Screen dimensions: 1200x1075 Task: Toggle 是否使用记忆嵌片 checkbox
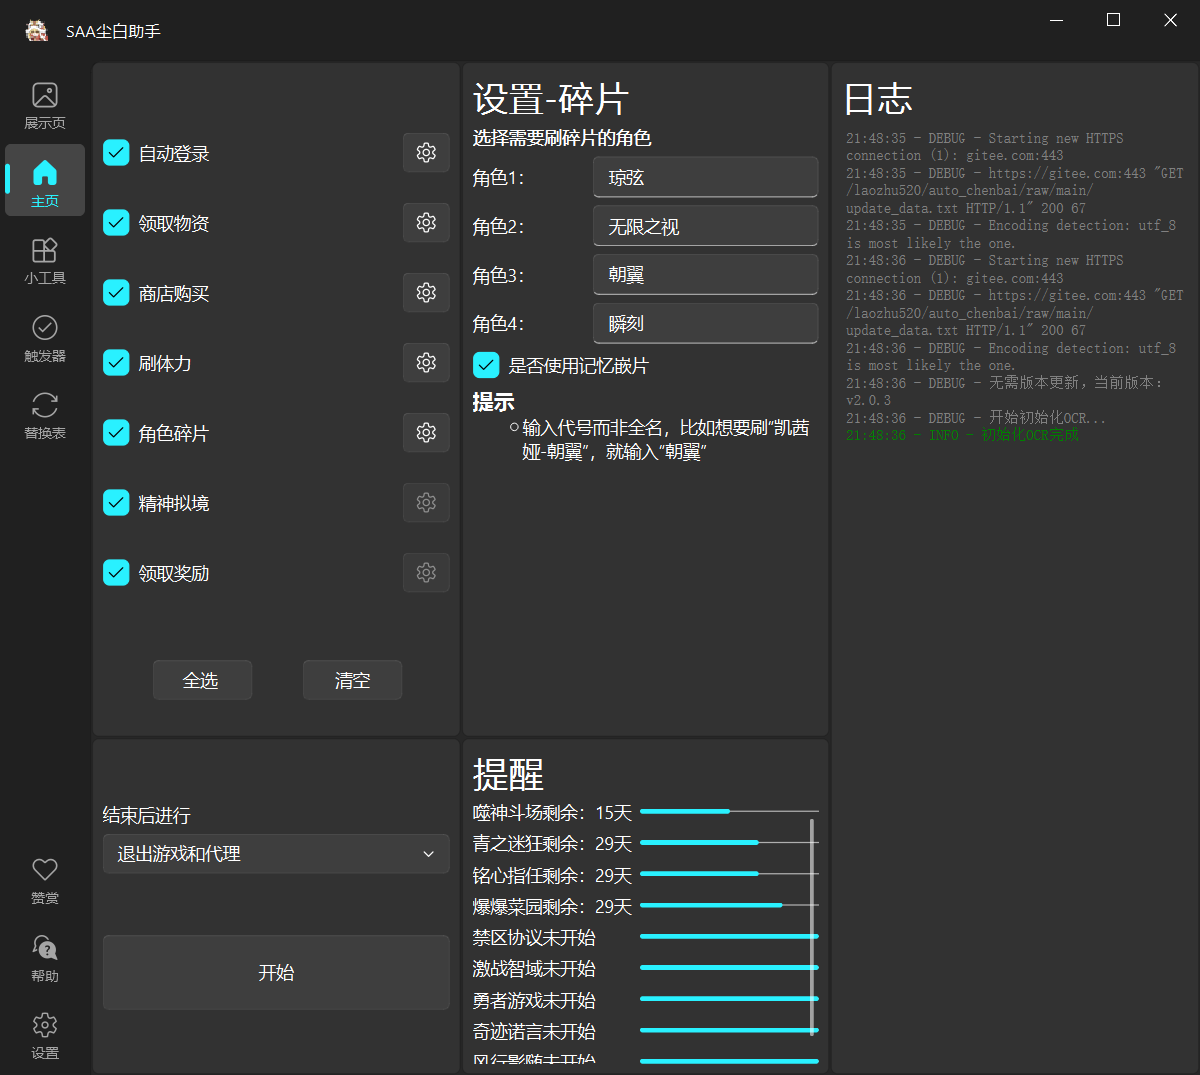coord(486,365)
